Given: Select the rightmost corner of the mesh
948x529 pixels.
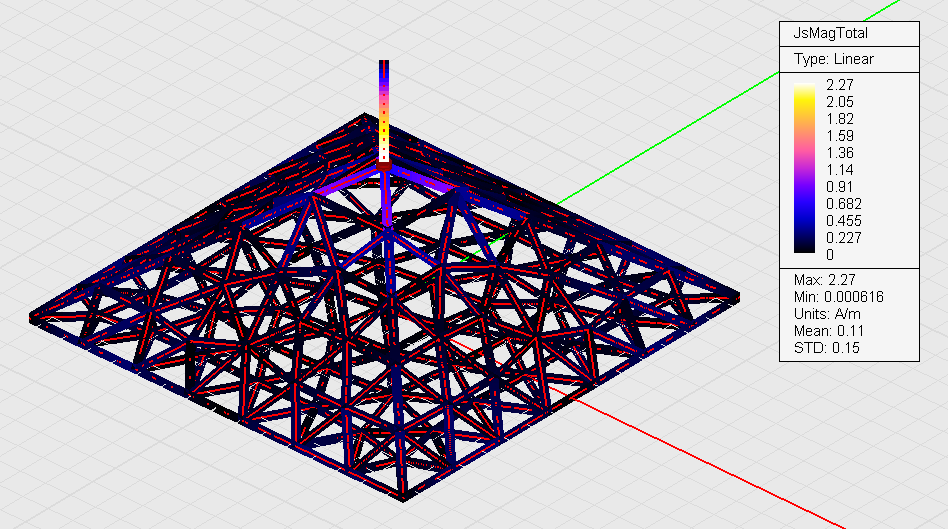Looking at the screenshot, I should 737,296.
